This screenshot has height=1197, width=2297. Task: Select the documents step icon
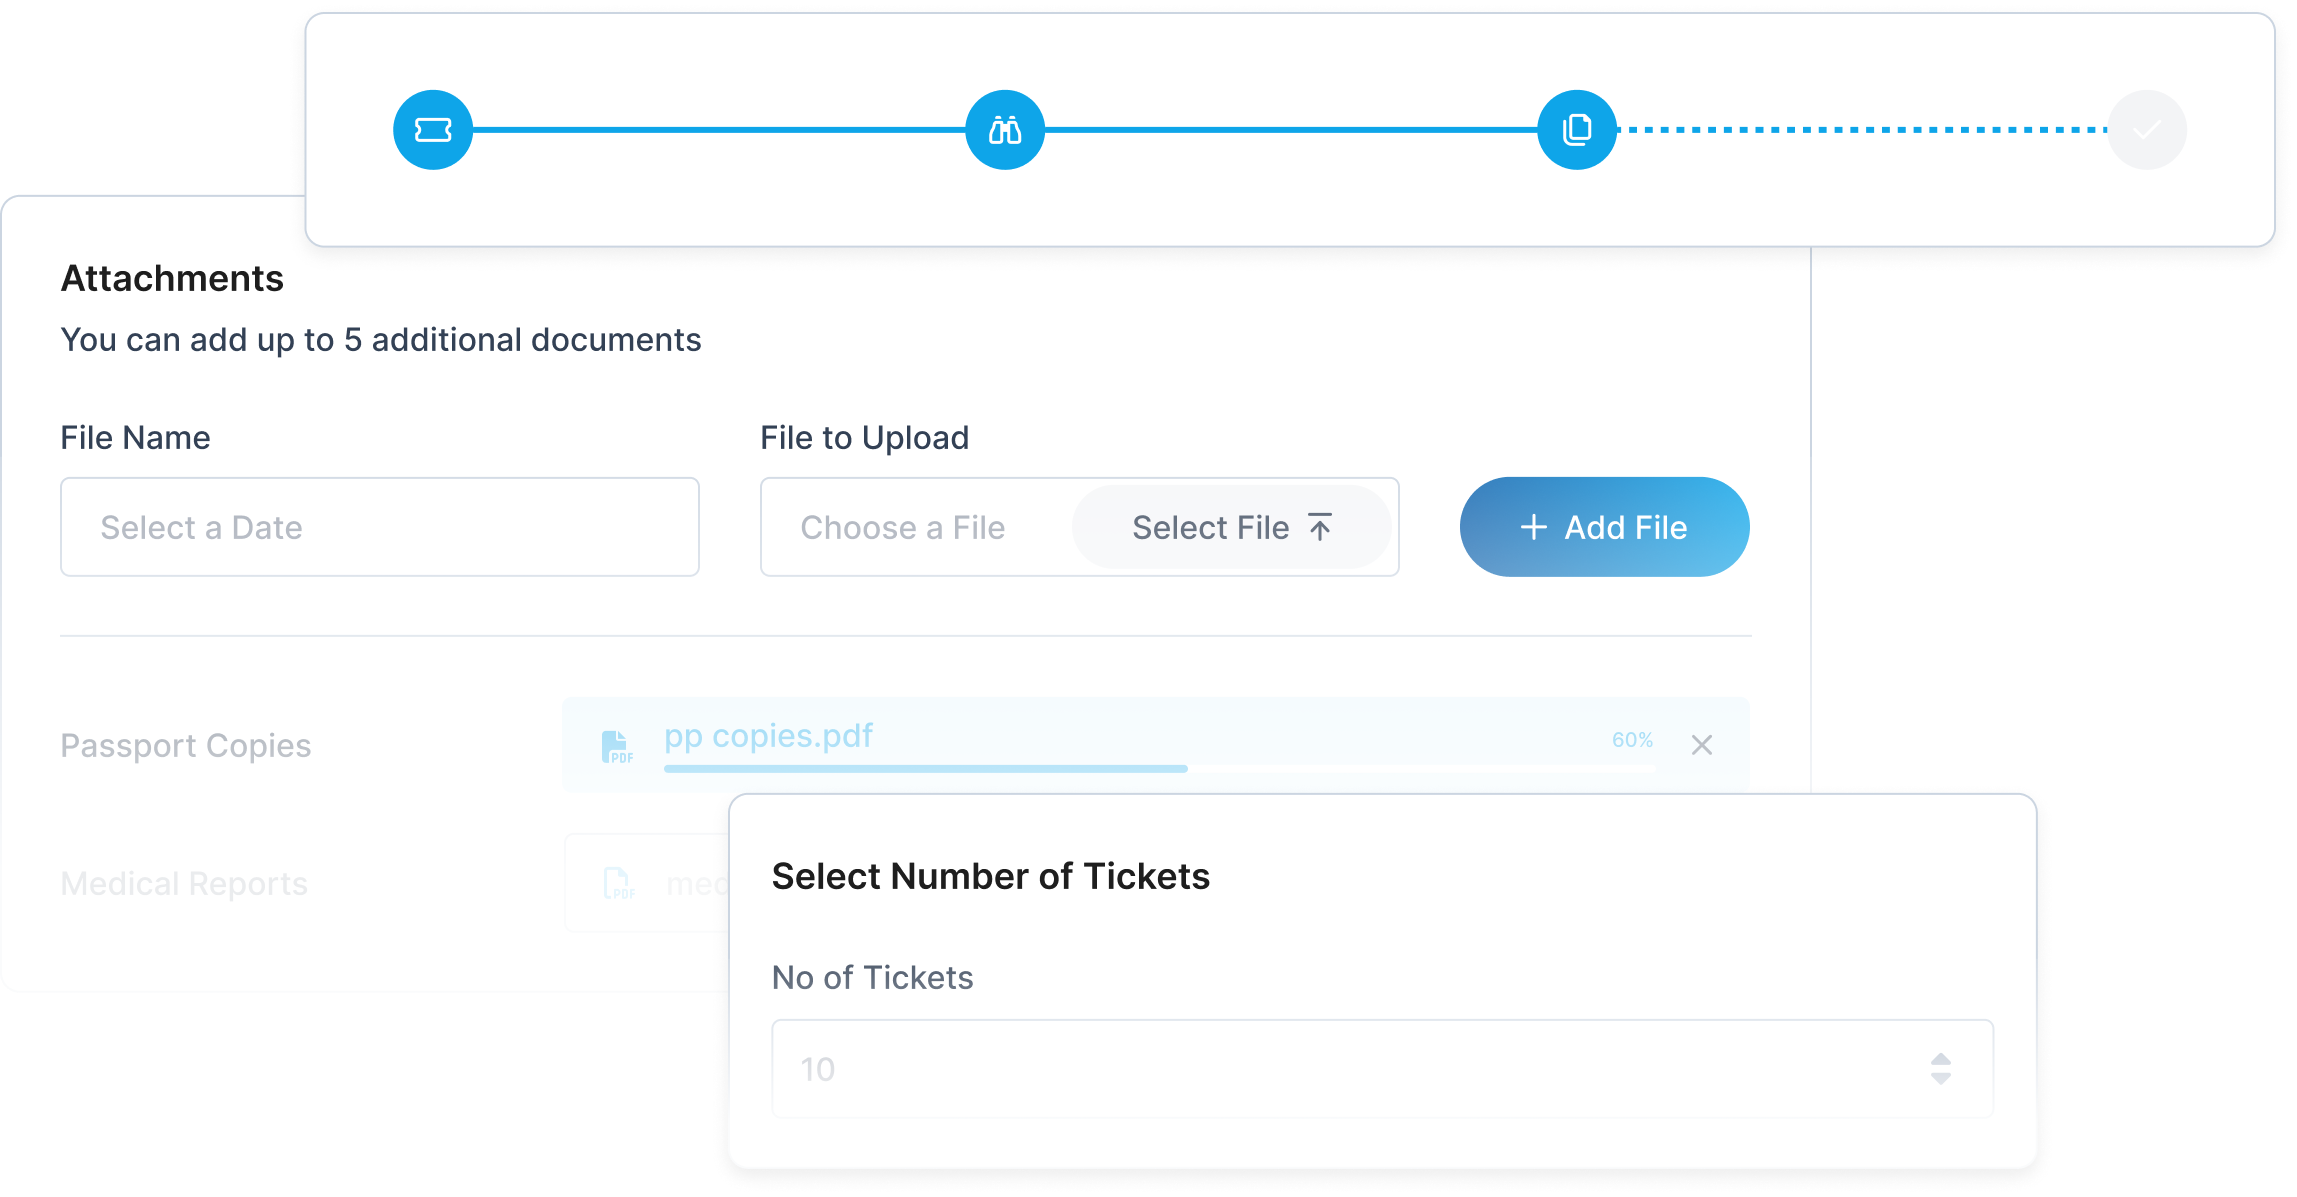(1577, 130)
